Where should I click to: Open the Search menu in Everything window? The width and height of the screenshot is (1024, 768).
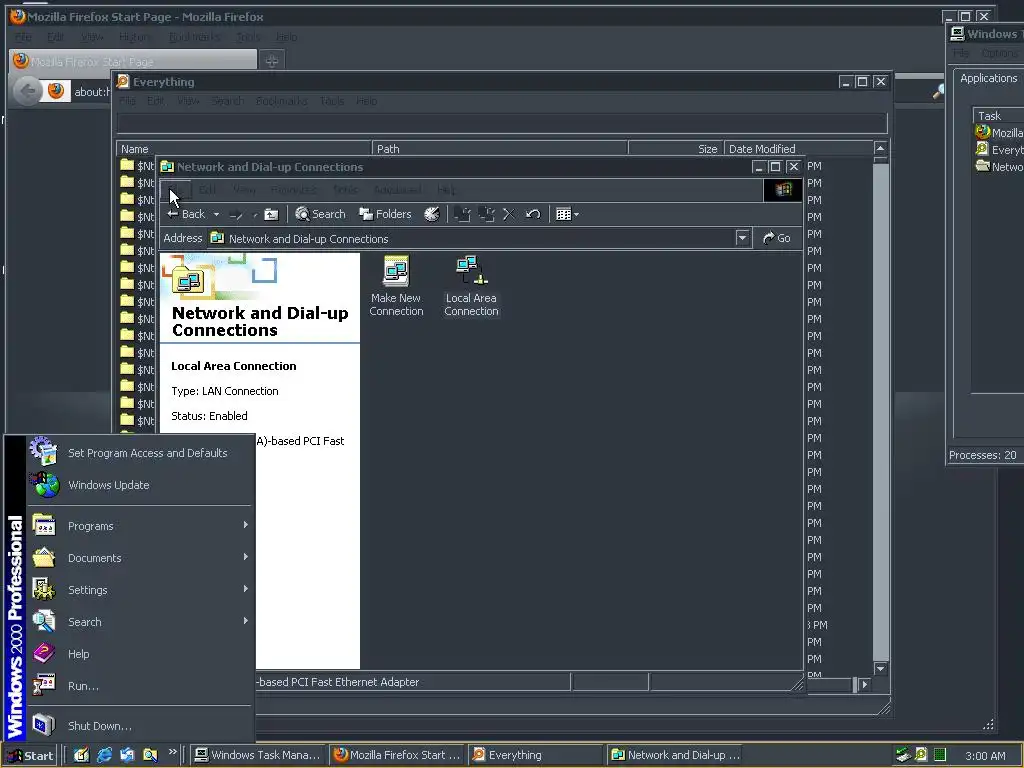(x=227, y=101)
